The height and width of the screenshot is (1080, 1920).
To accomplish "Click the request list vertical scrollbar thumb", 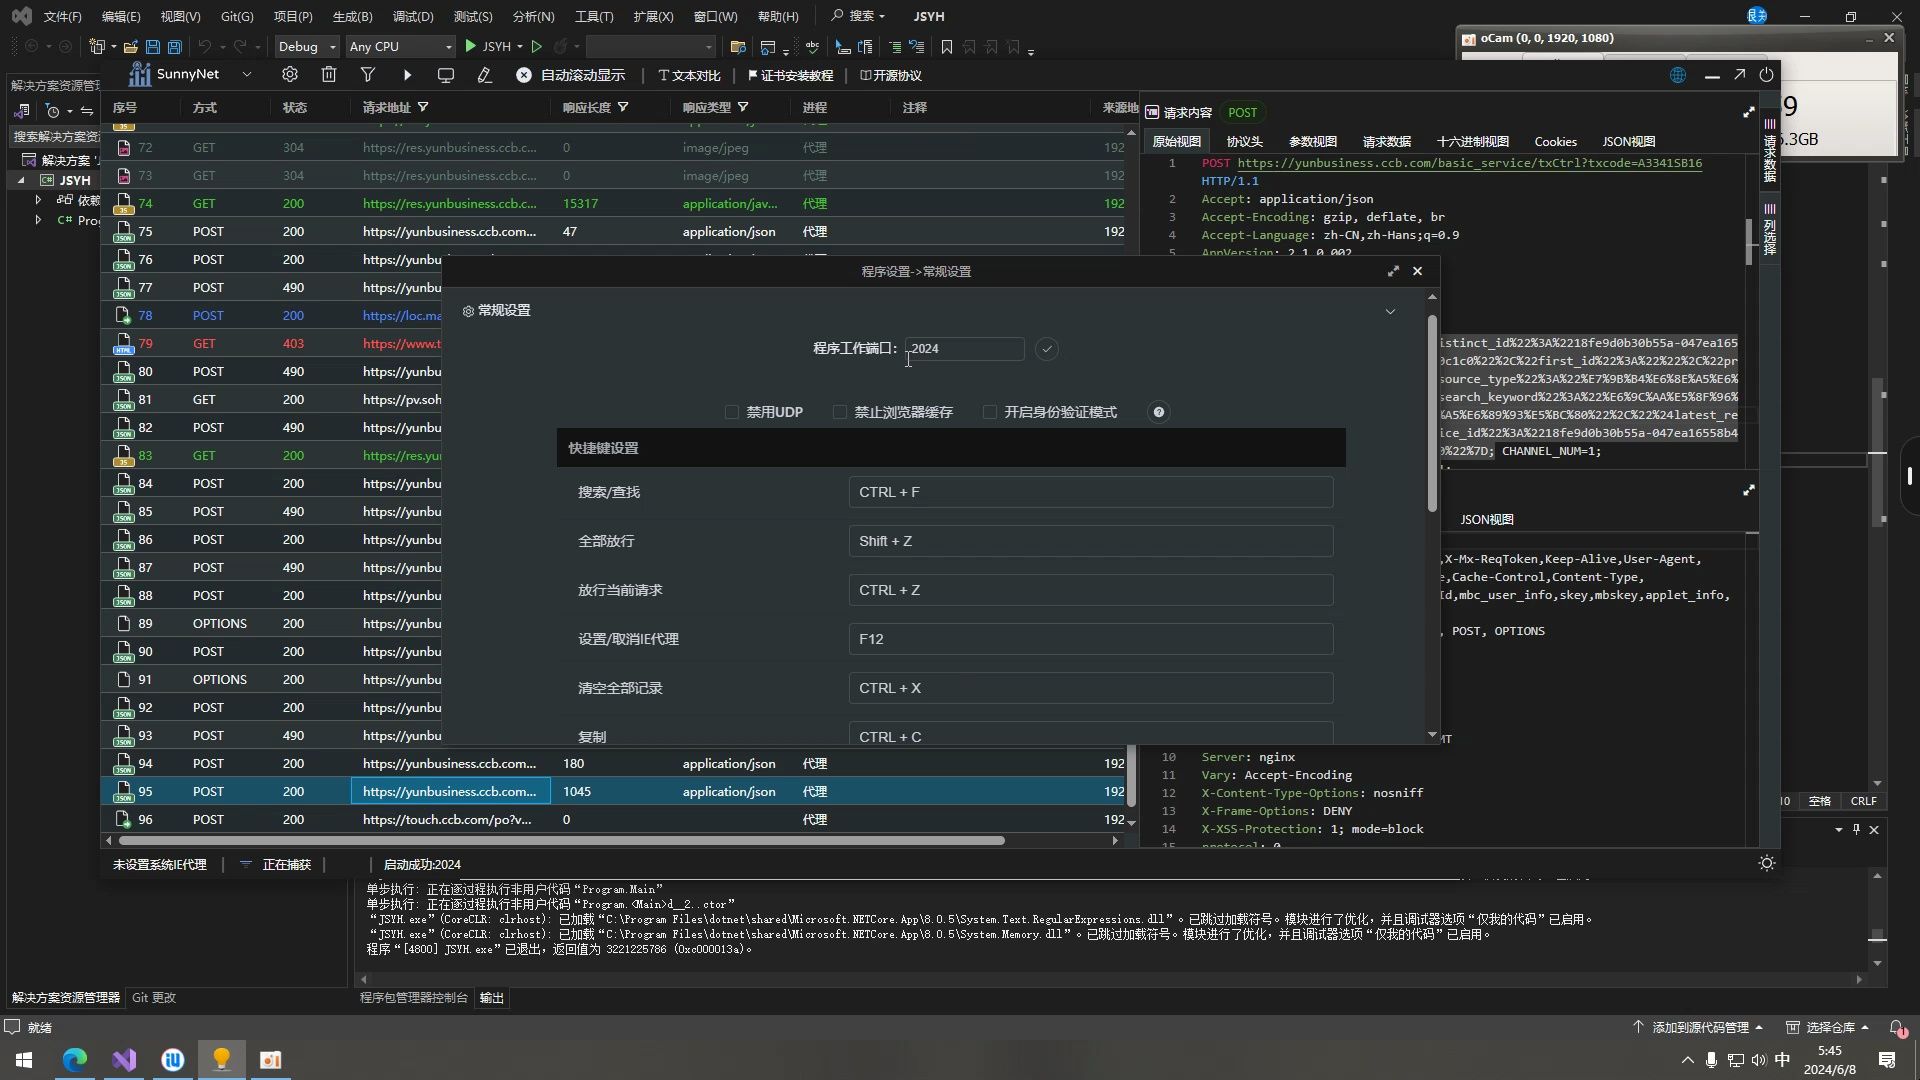I will (1131, 775).
